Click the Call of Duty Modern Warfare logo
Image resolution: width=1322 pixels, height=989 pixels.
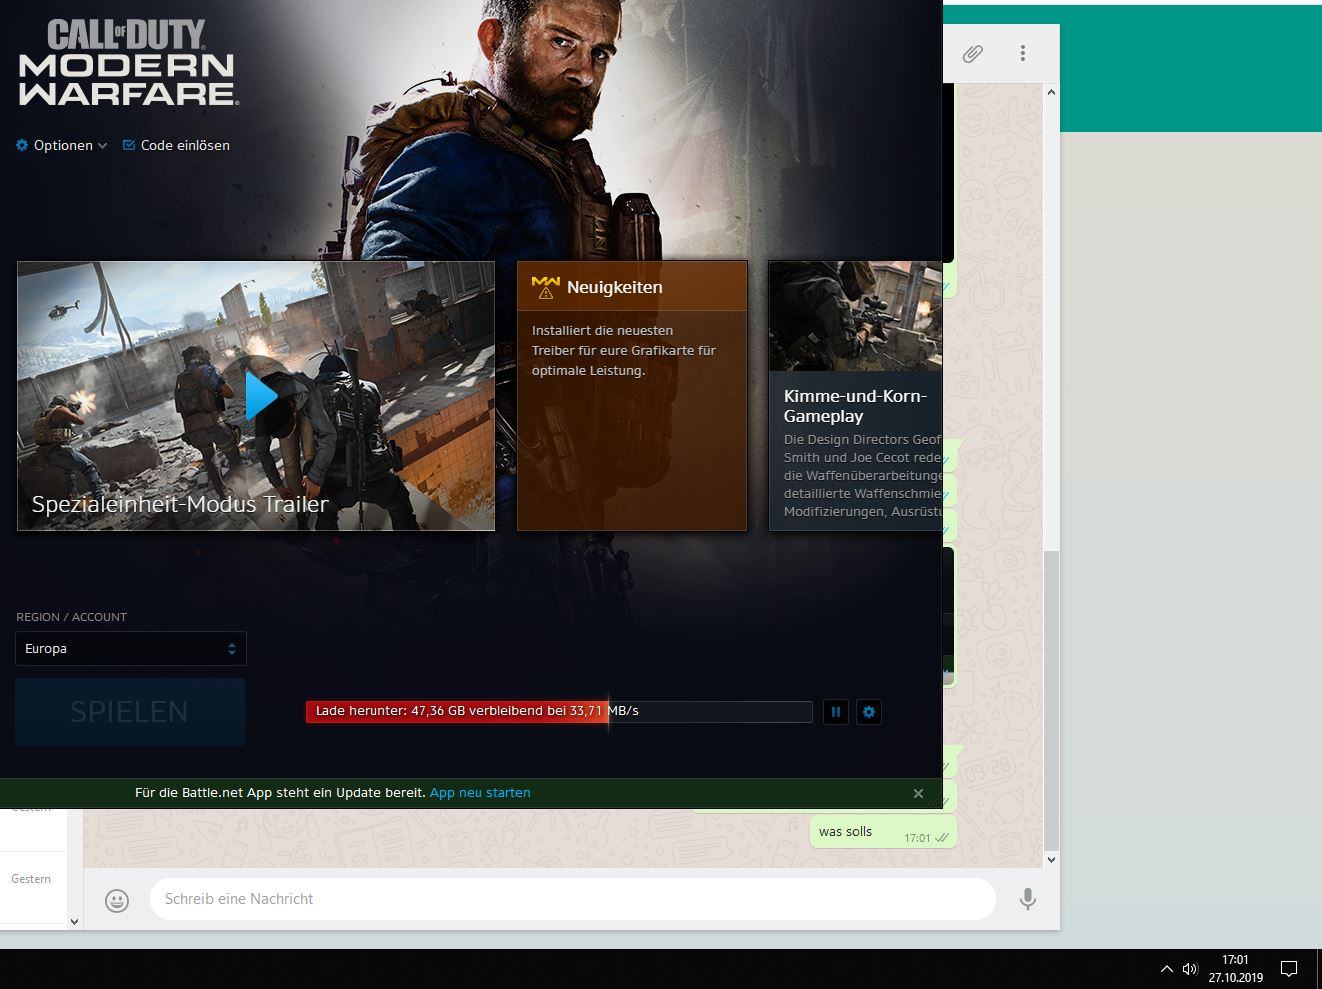[x=128, y=63]
